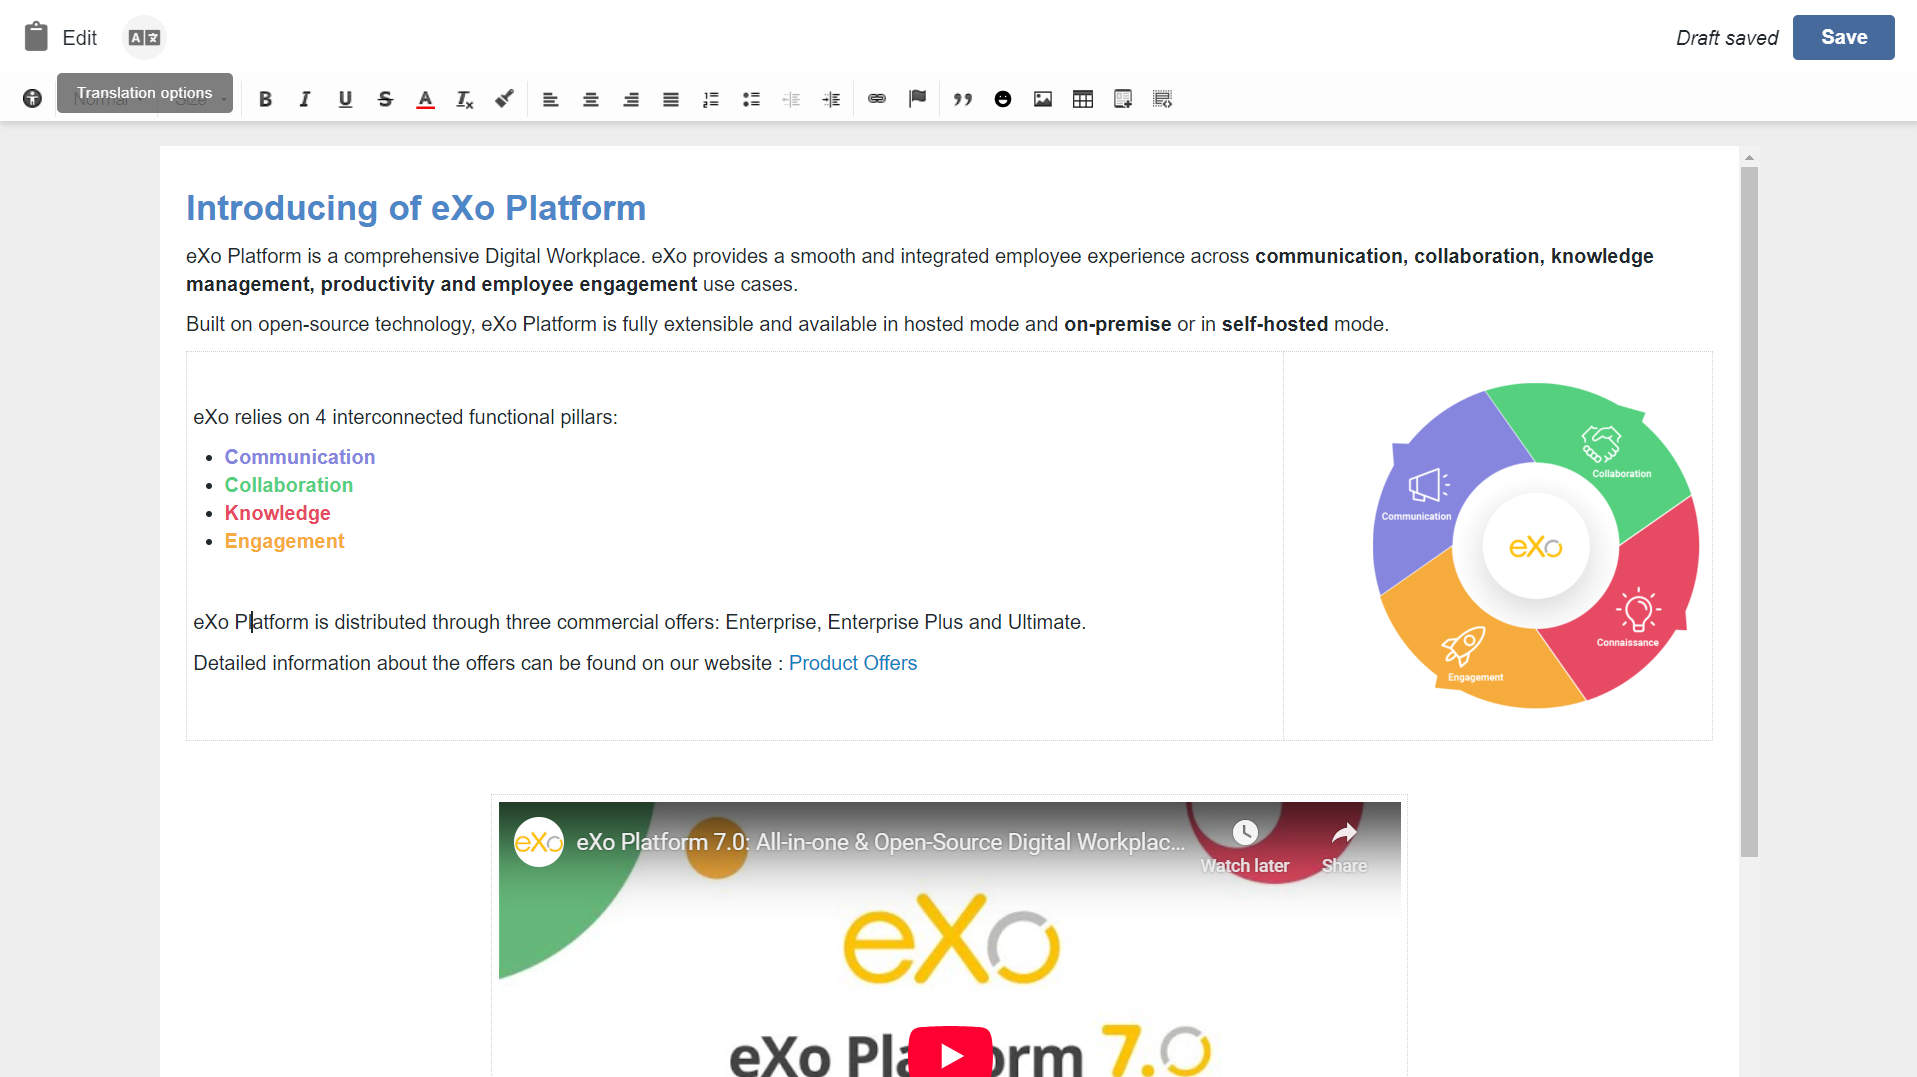This screenshot has width=1917, height=1077.
Task: Open the emoji picker
Action: tap(1003, 99)
